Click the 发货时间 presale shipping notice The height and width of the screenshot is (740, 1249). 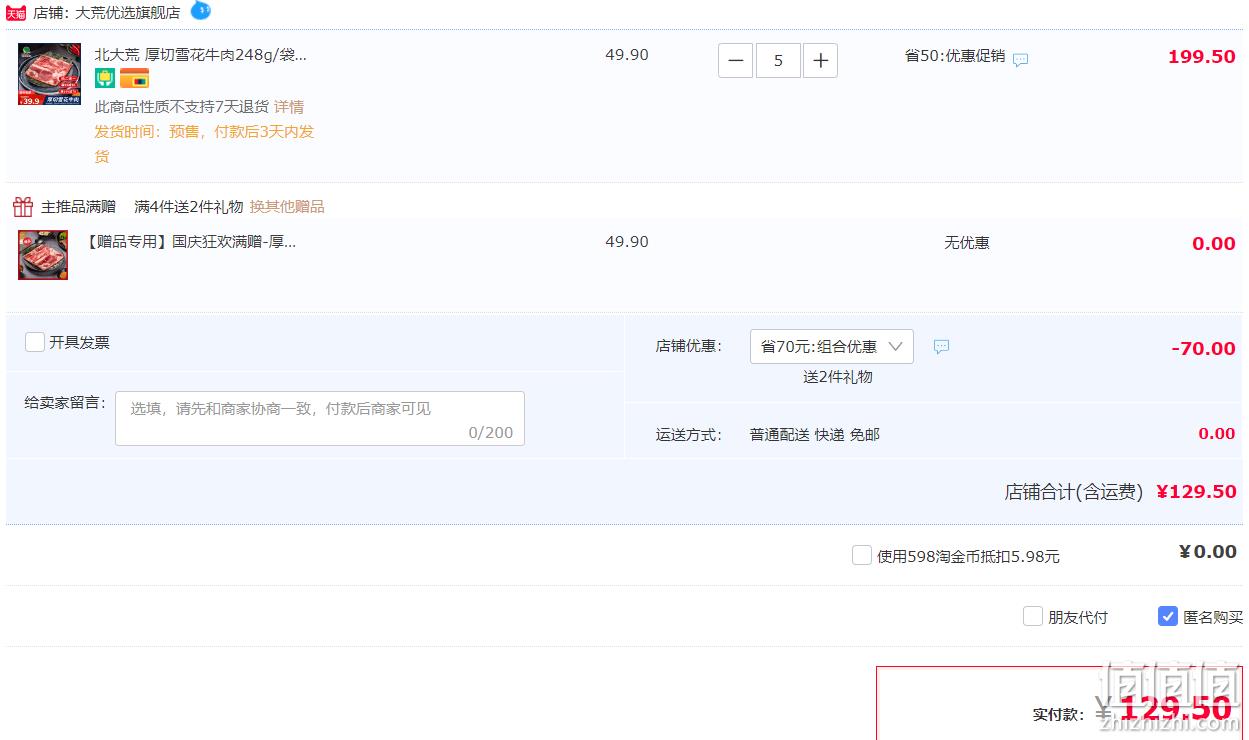coord(205,144)
